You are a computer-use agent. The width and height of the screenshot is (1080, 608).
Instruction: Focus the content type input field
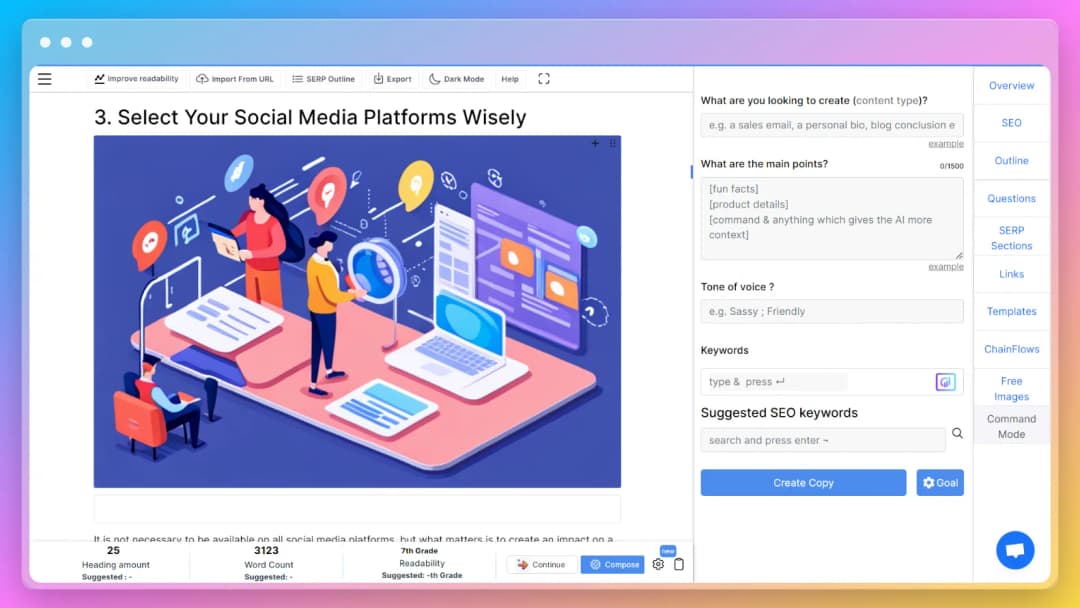(831, 125)
